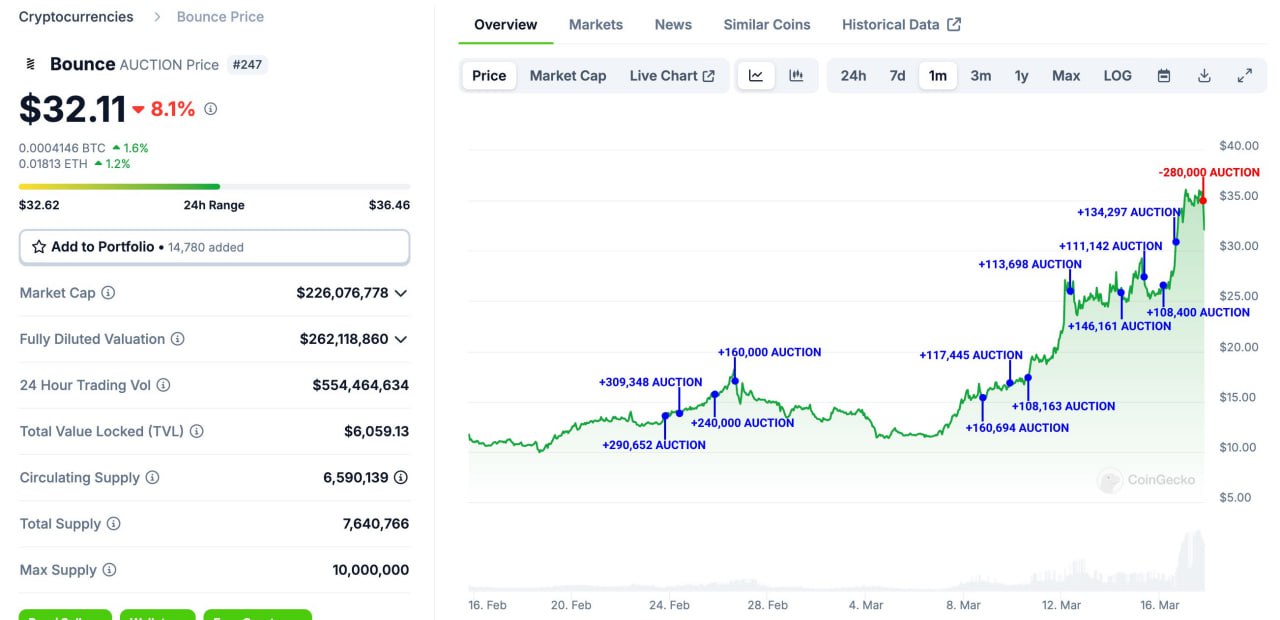Switch to the Similar Coins tab
The width and height of the screenshot is (1280, 620).
click(767, 24)
